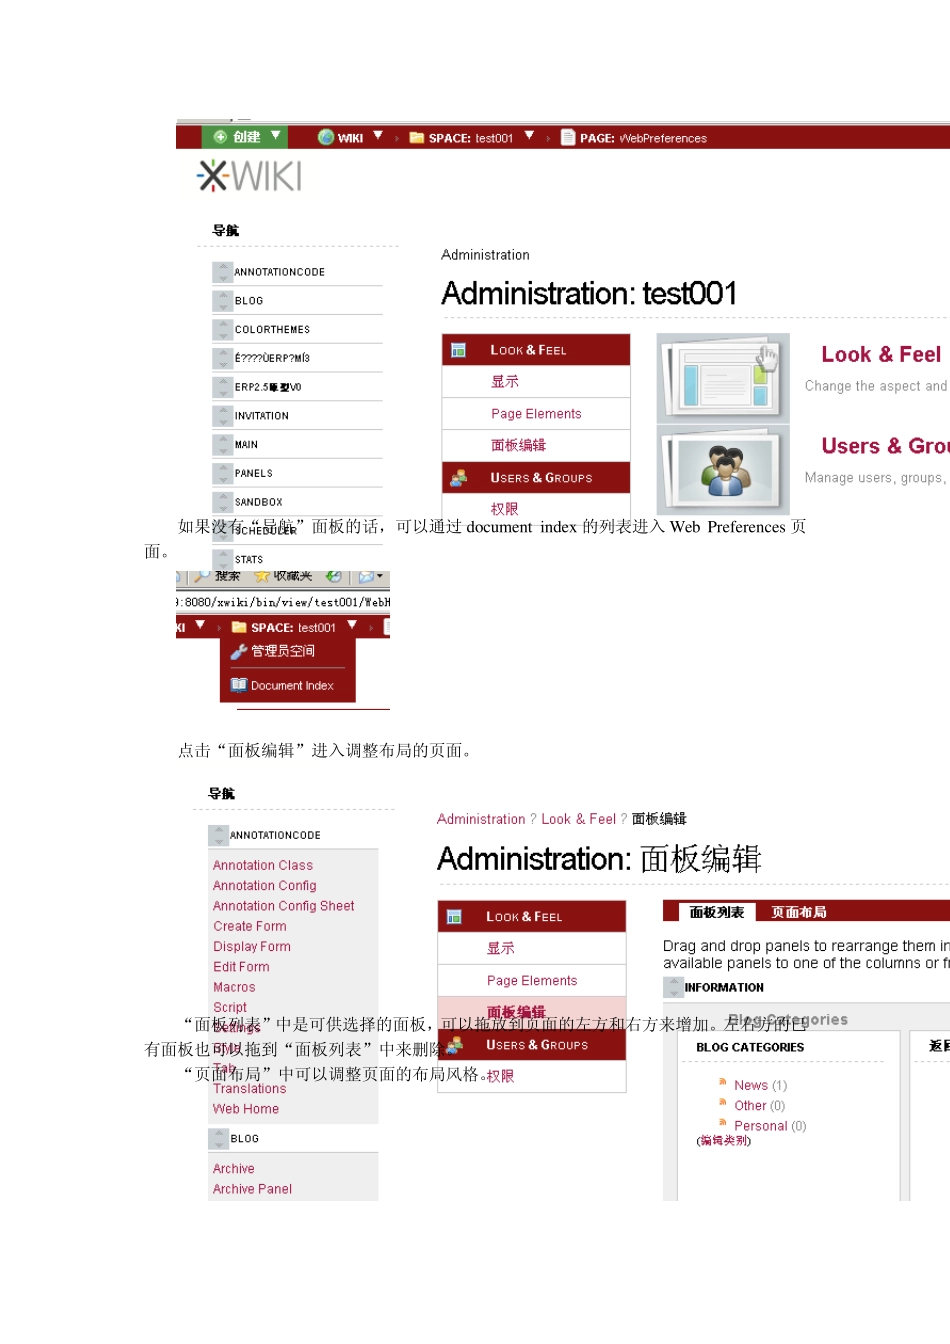Expand the COLORTHEMES navigation space
The width and height of the screenshot is (950, 1344).
(222, 330)
